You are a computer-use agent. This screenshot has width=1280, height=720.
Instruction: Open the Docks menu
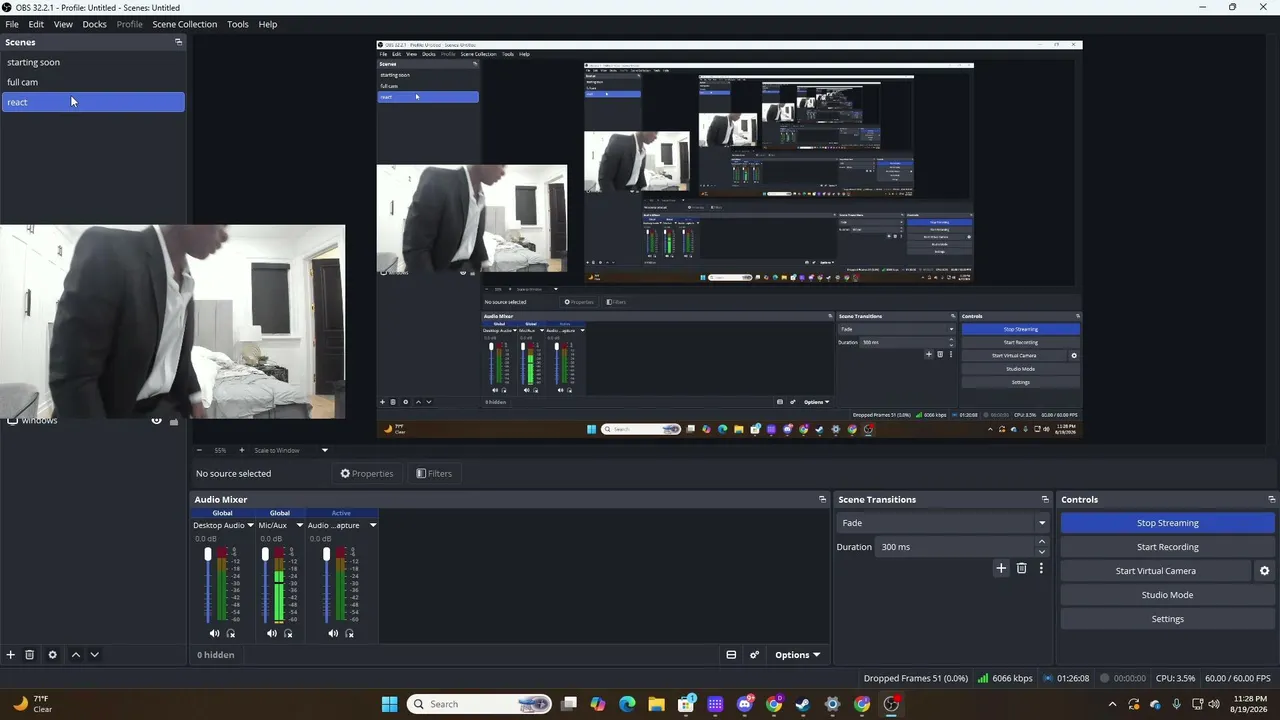tap(94, 24)
